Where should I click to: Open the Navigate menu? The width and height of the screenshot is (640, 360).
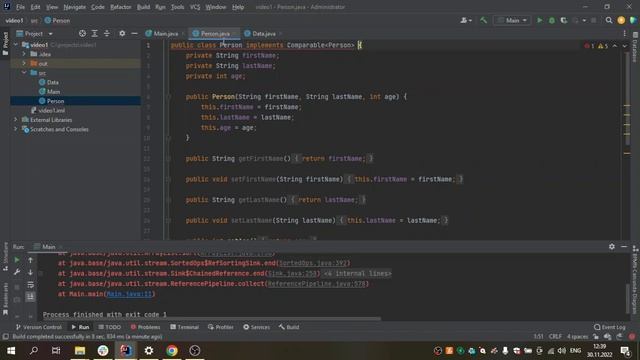(x=75, y=7)
